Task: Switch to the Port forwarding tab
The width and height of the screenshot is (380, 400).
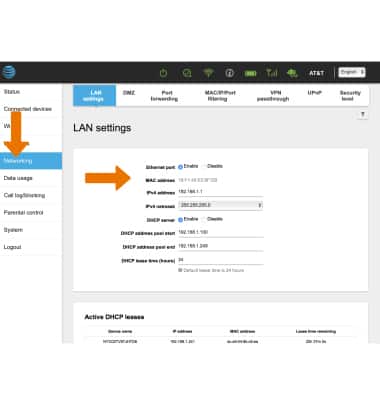Action: click(164, 96)
